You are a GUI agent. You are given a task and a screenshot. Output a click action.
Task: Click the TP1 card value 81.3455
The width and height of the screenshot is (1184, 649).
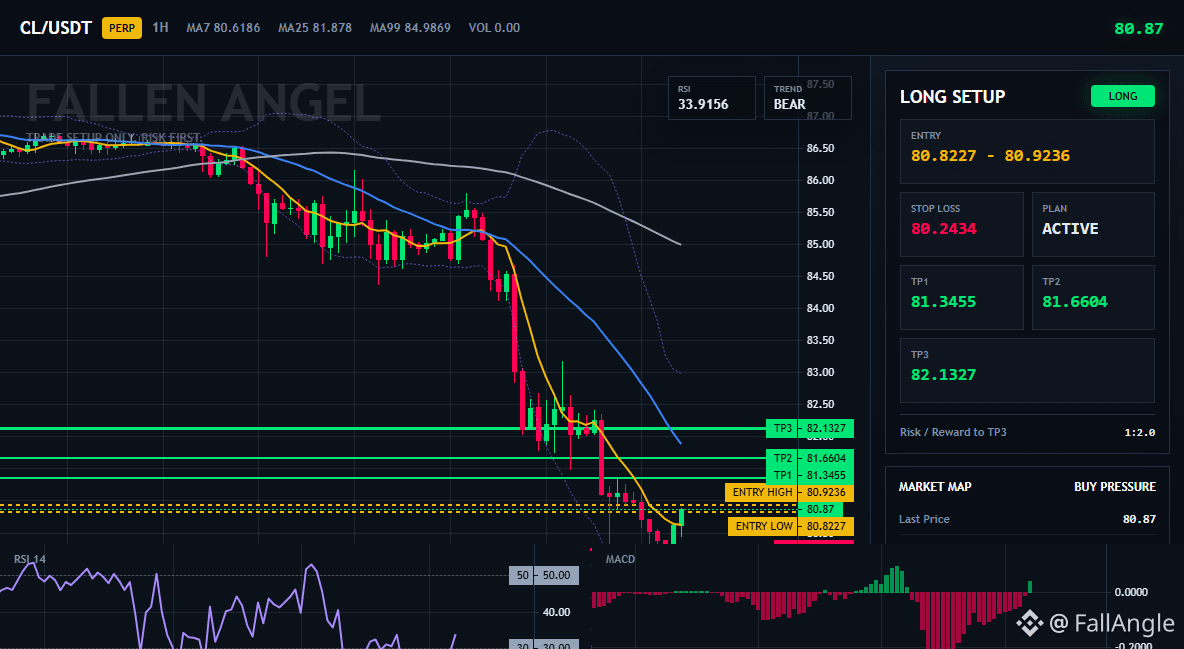tap(943, 301)
